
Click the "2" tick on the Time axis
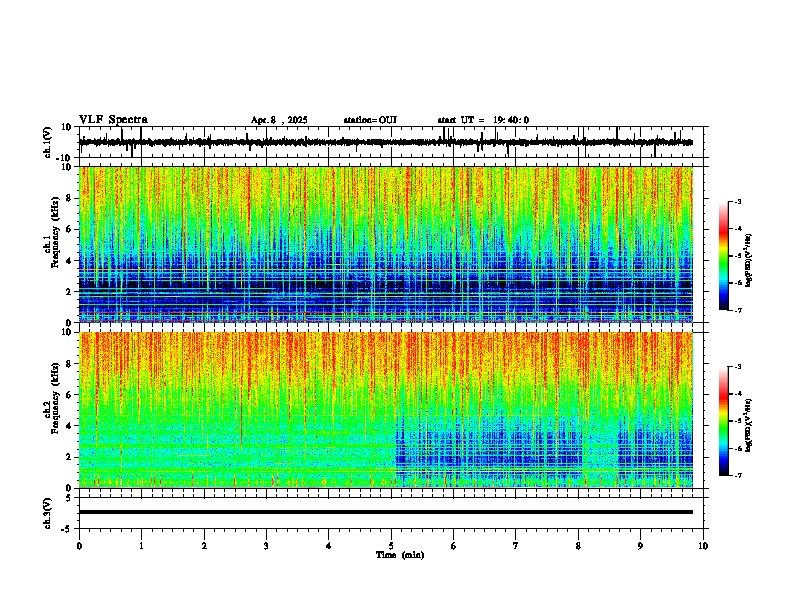(204, 546)
